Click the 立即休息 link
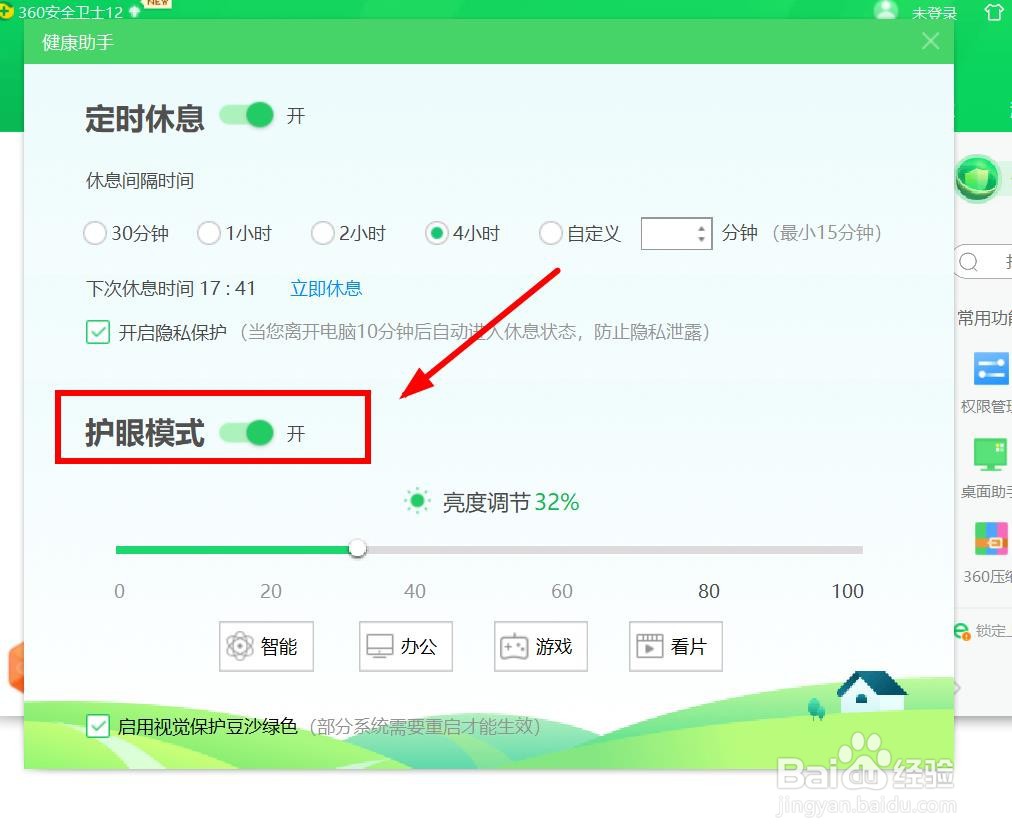1012x840 pixels. click(x=326, y=287)
